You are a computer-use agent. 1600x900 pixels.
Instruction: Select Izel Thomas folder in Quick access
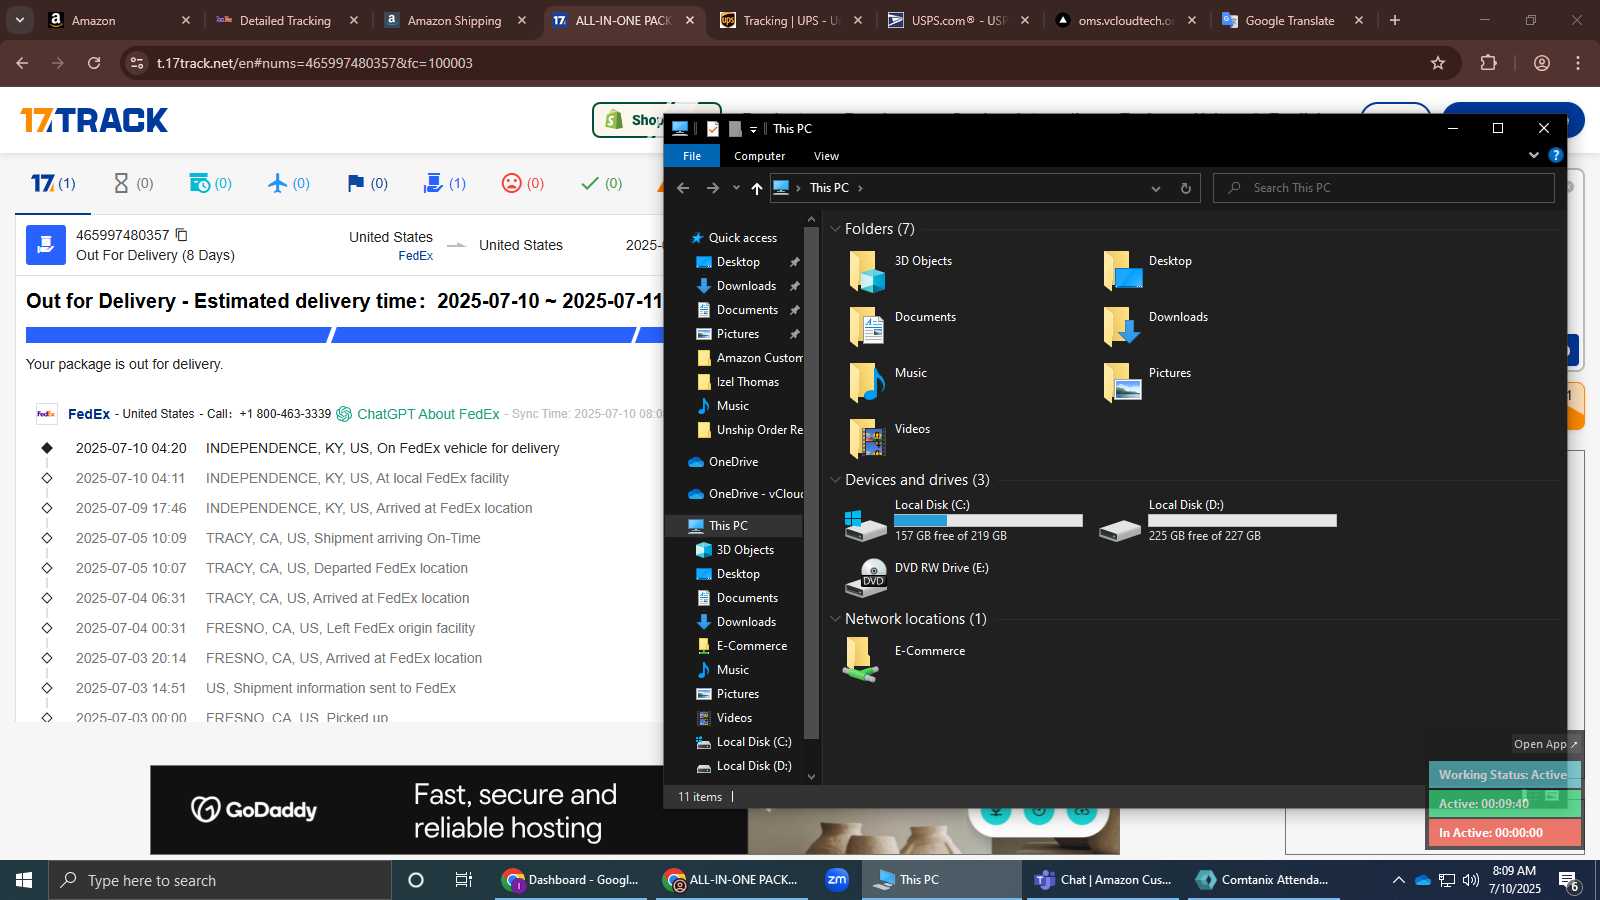(x=747, y=382)
